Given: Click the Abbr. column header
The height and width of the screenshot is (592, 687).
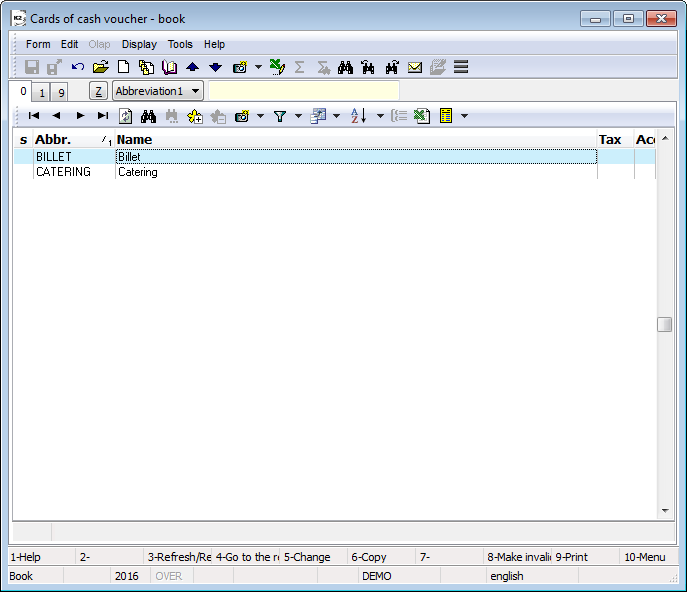Looking at the screenshot, I should (x=74, y=140).
